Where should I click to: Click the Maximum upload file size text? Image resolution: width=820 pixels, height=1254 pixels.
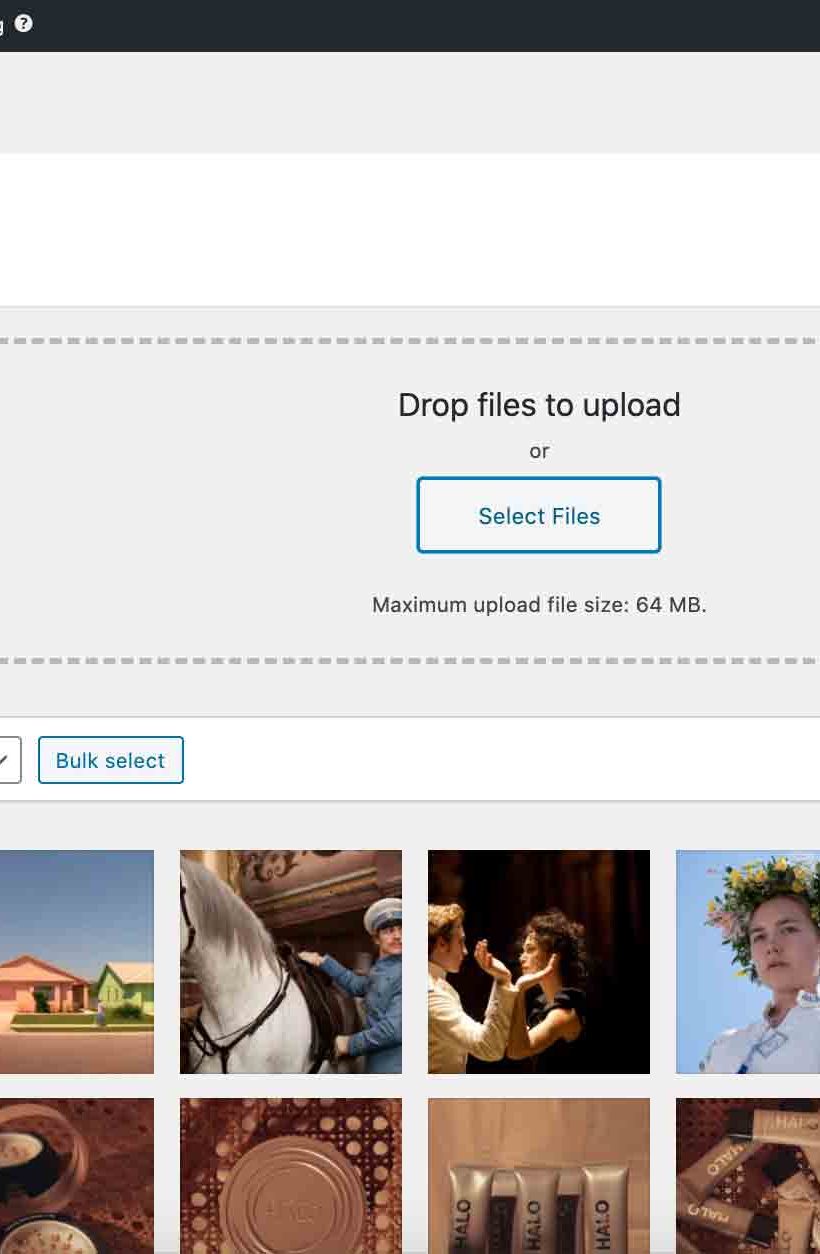tap(539, 605)
